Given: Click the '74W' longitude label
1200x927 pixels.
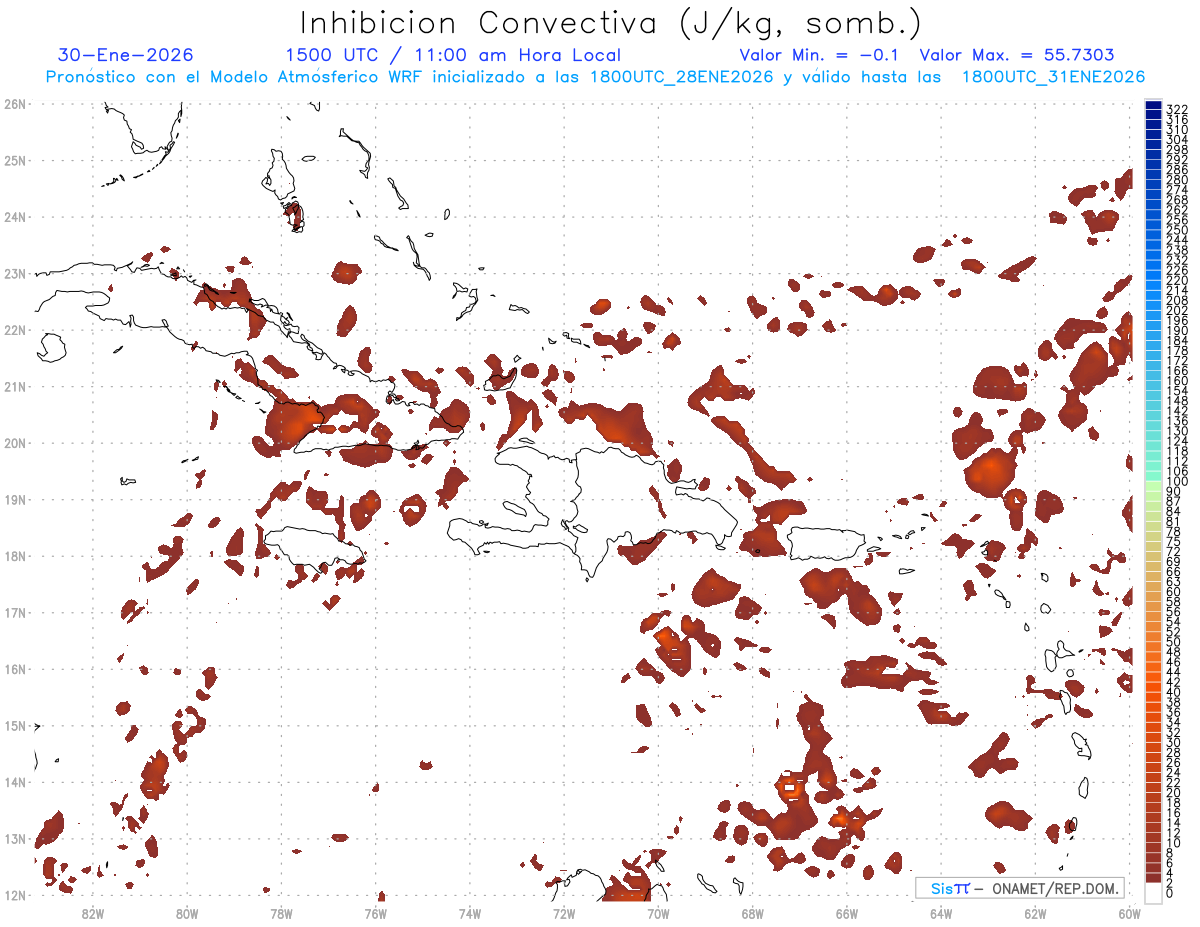Looking at the screenshot, I should click(x=470, y=913).
